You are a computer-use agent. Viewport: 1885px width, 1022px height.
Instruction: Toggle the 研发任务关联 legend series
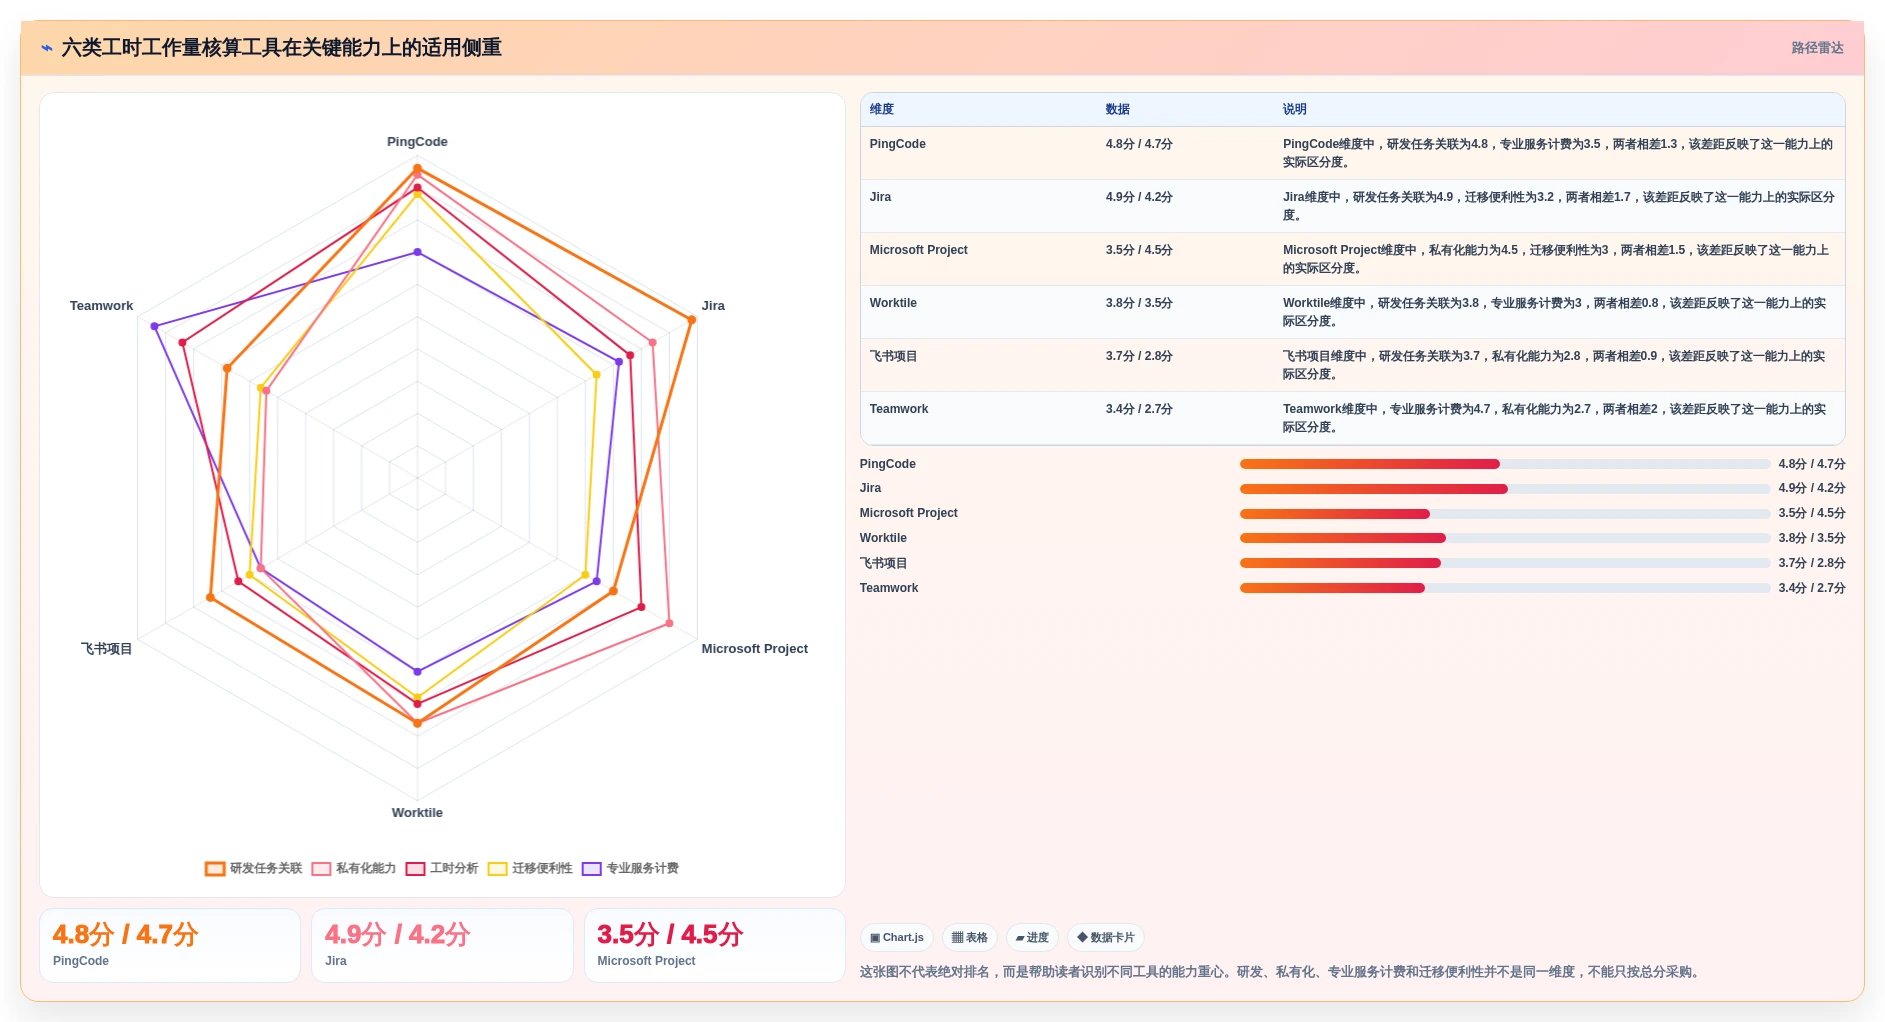click(x=254, y=868)
